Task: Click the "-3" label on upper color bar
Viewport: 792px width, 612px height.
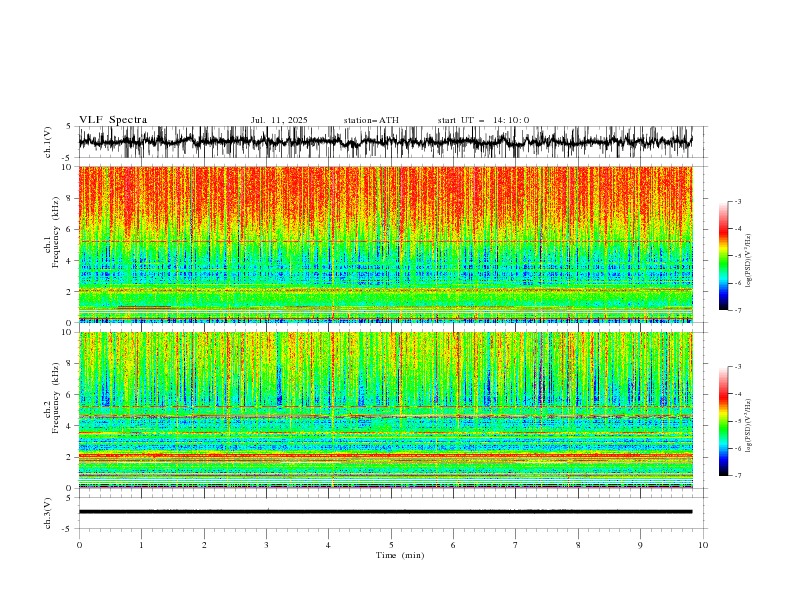Action: point(738,201)
